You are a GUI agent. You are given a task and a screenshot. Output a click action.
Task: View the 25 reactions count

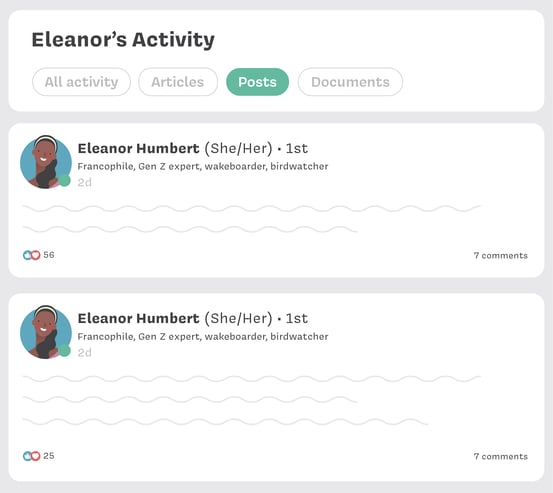click(49, 456)
